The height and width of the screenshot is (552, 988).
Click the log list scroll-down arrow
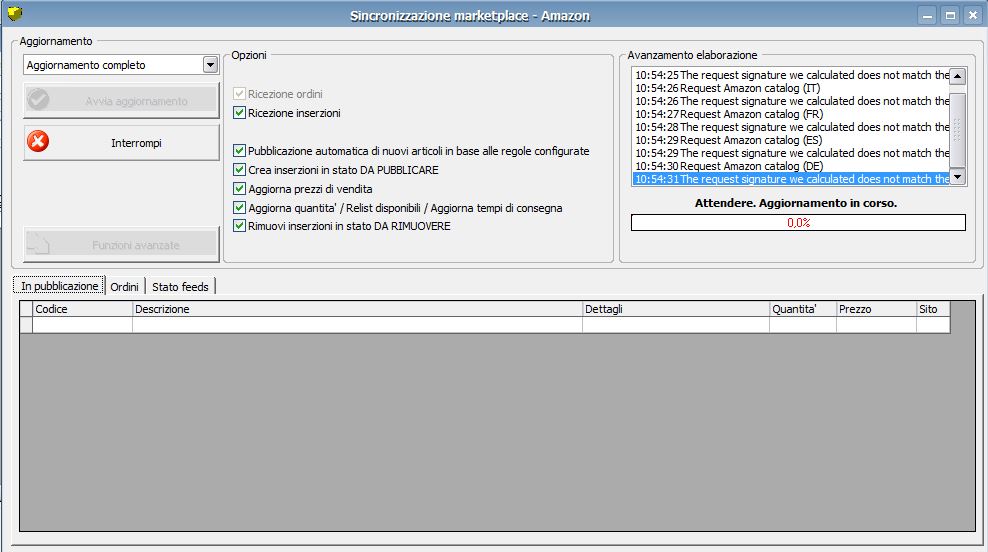tap(957, 177)
